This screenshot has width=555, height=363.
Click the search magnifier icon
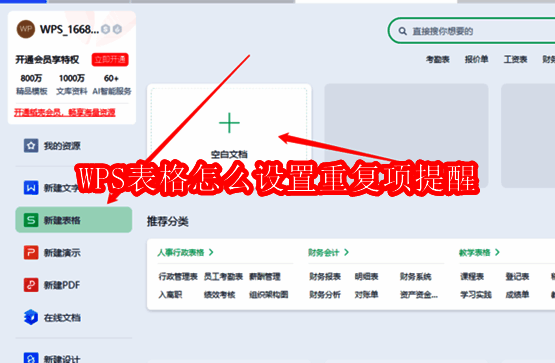click(x=402, y=31)
